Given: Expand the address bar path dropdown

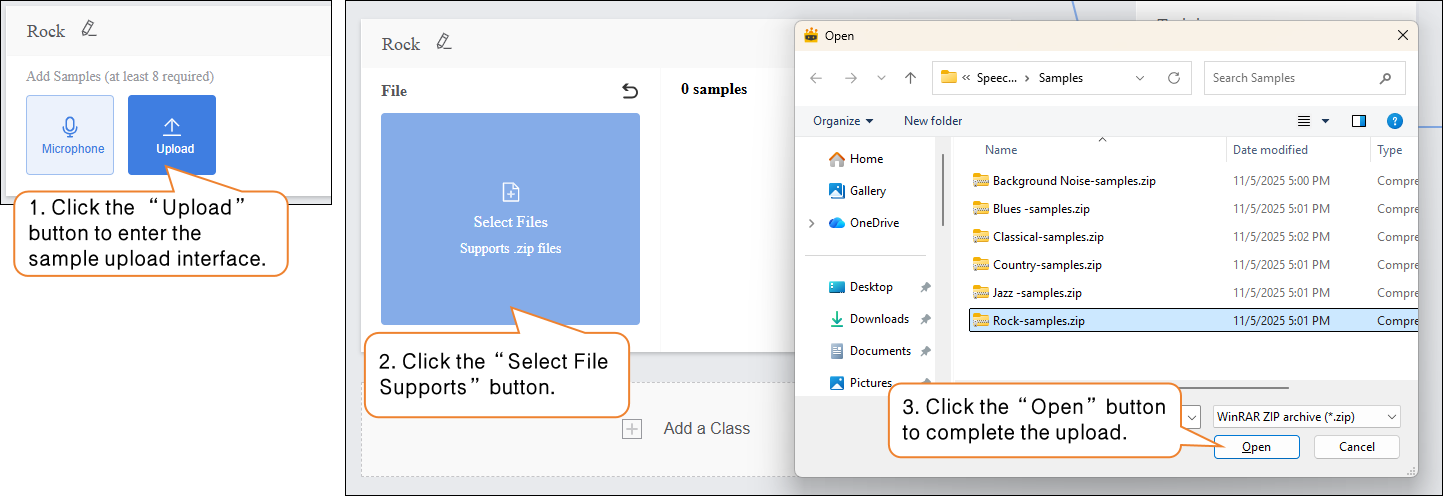Looking at the screenshot, I should pos(1141,78).
